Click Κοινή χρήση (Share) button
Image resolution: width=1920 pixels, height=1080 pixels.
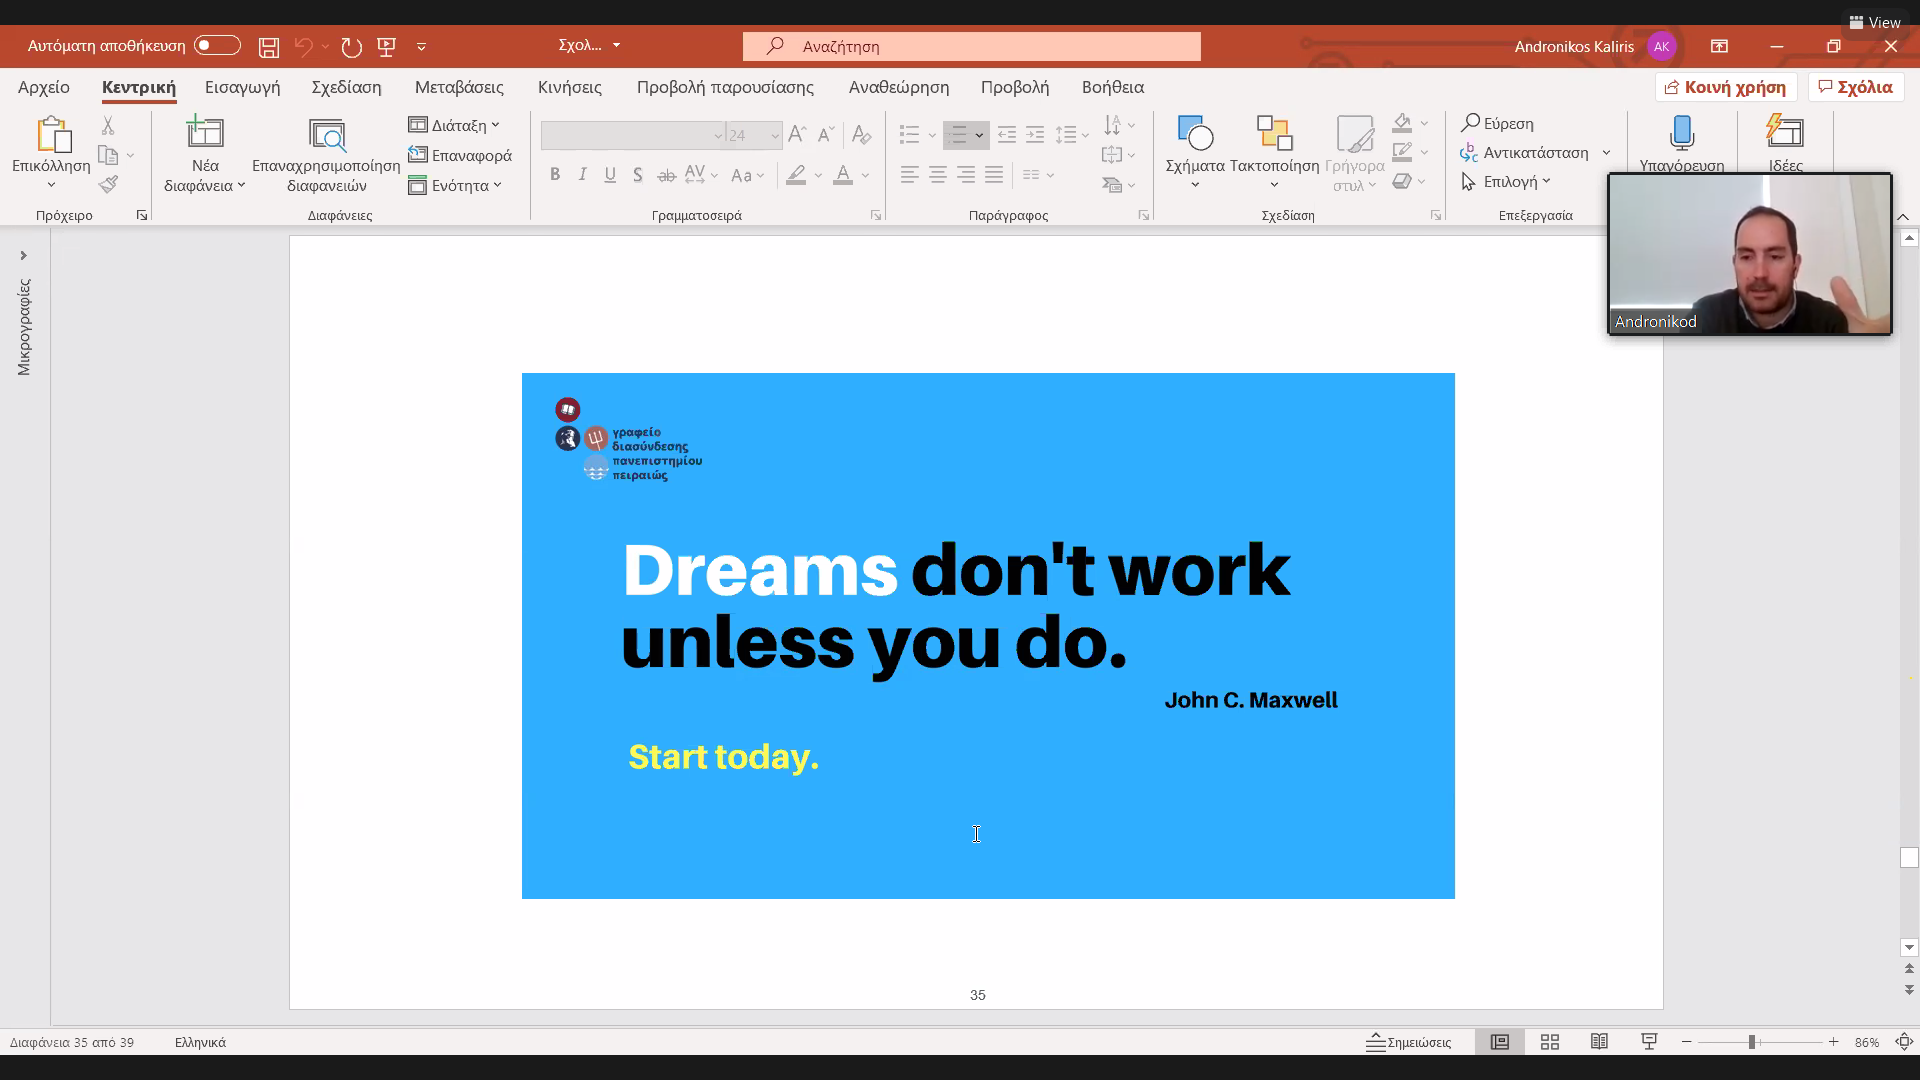click(x=1726, y=87)
